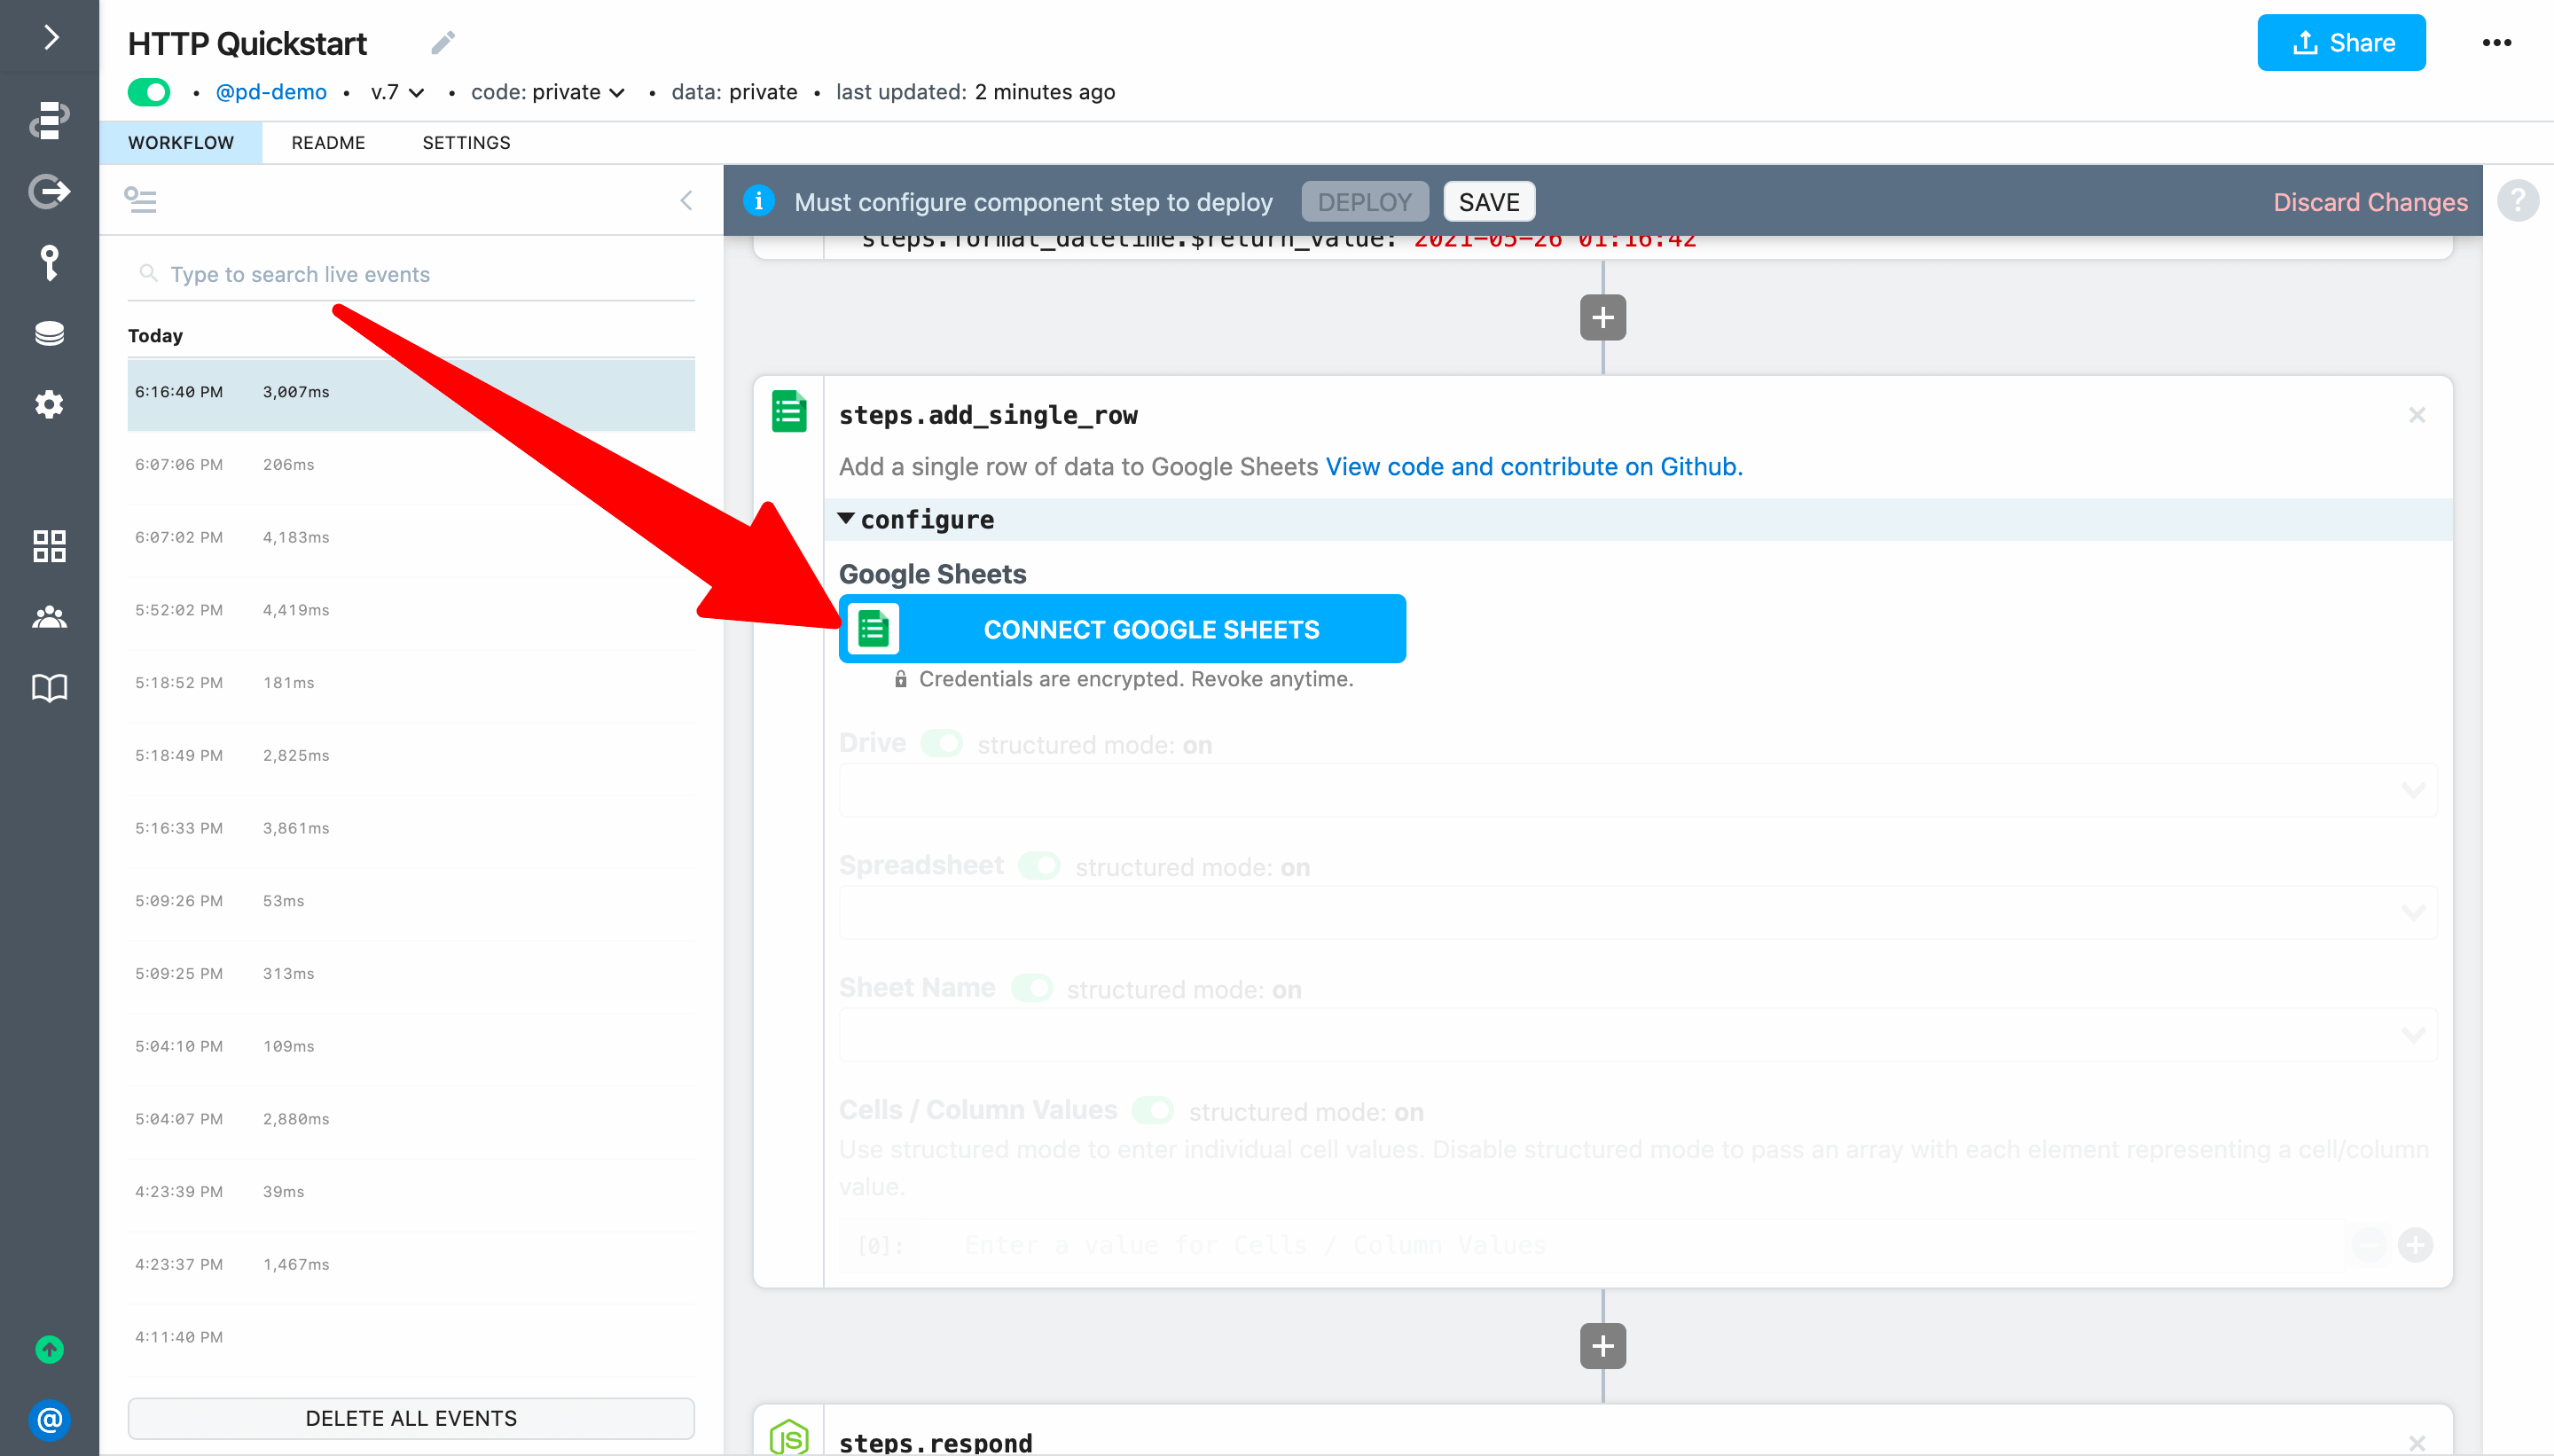Screen dimensions: 2554x1456
Task: Open View code and contribute on Github link
Action: 1533,467
